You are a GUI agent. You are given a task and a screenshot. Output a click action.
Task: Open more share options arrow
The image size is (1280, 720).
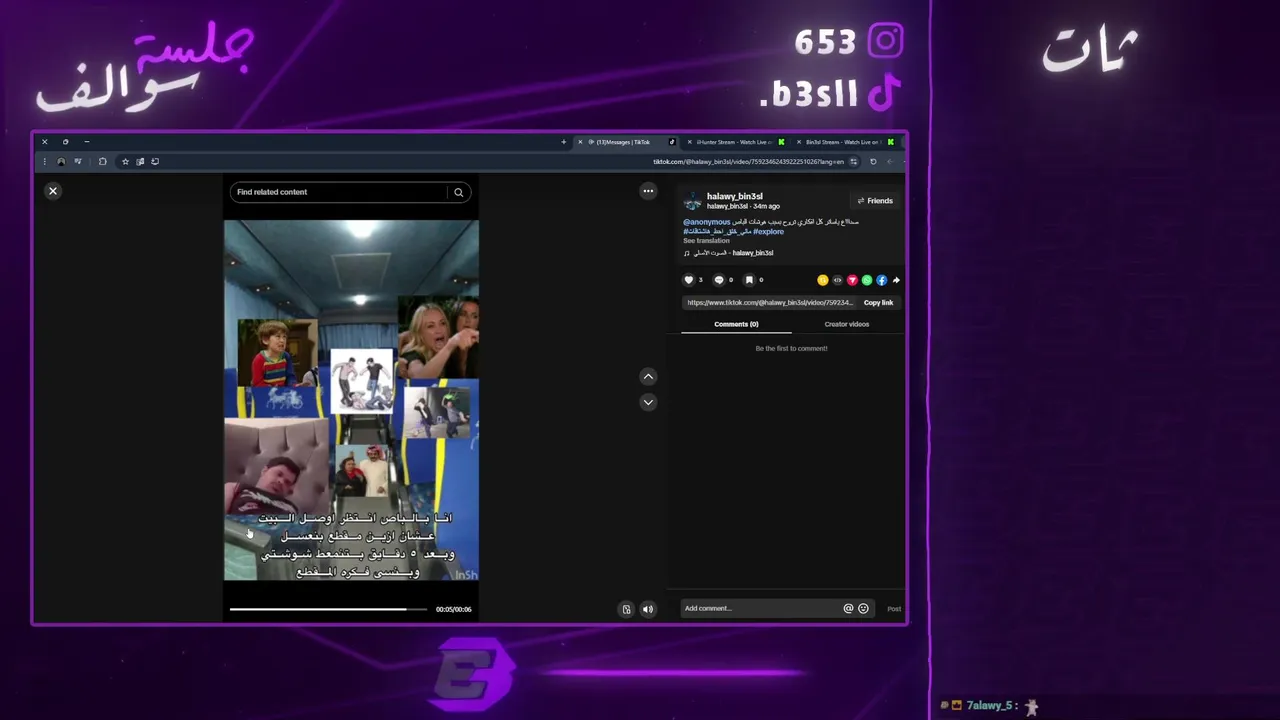(896, 280)
